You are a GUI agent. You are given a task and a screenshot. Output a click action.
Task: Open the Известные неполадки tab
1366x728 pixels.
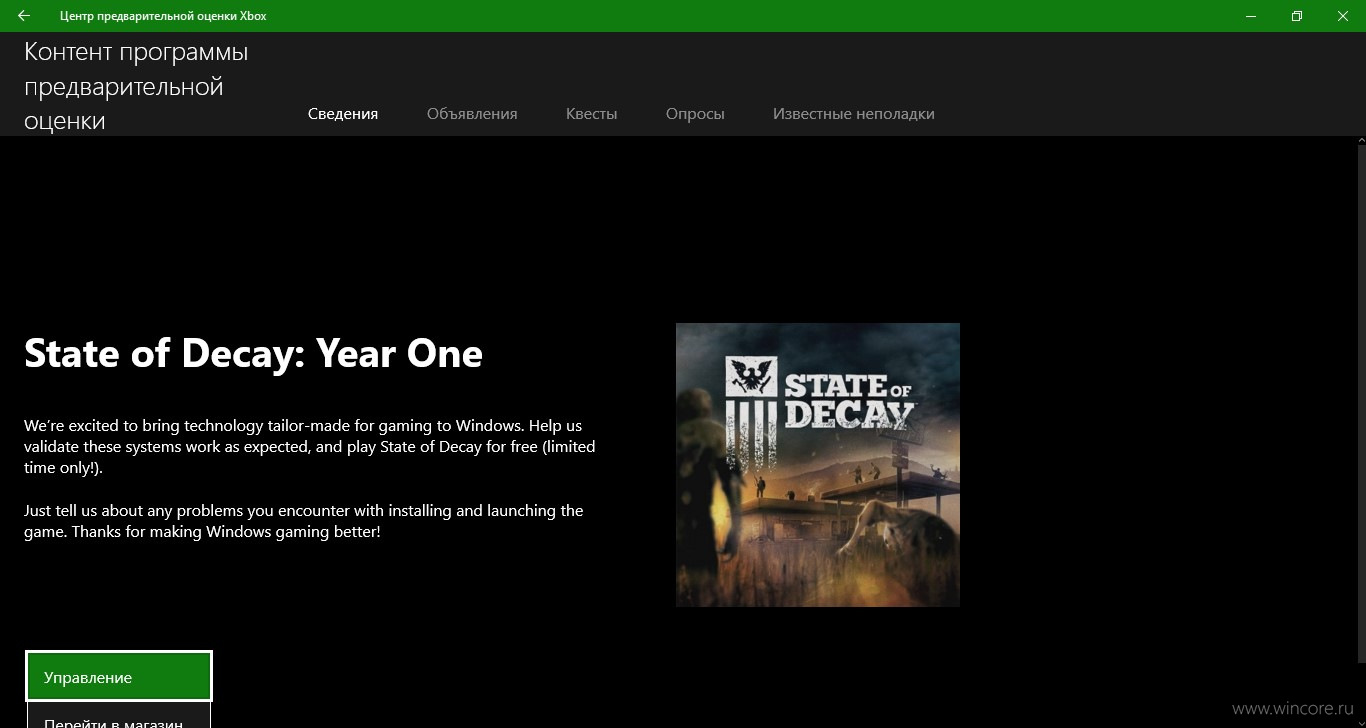[854, 114]
